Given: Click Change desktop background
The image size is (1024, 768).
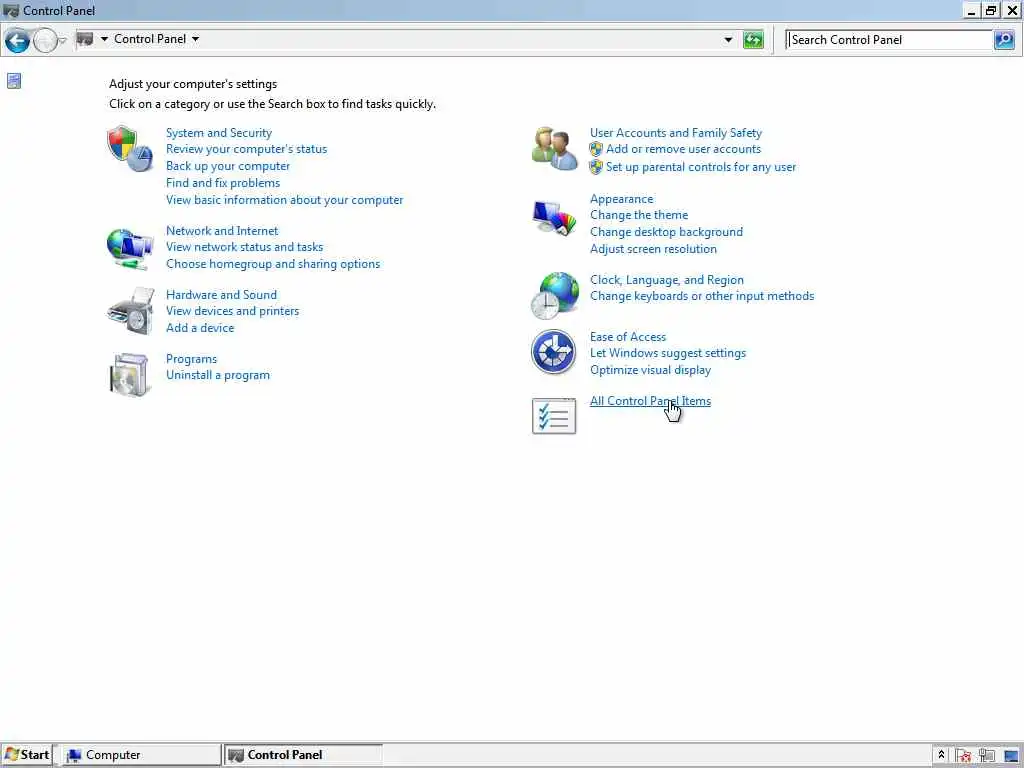Looking at the screenshot, I should point(666,232).
